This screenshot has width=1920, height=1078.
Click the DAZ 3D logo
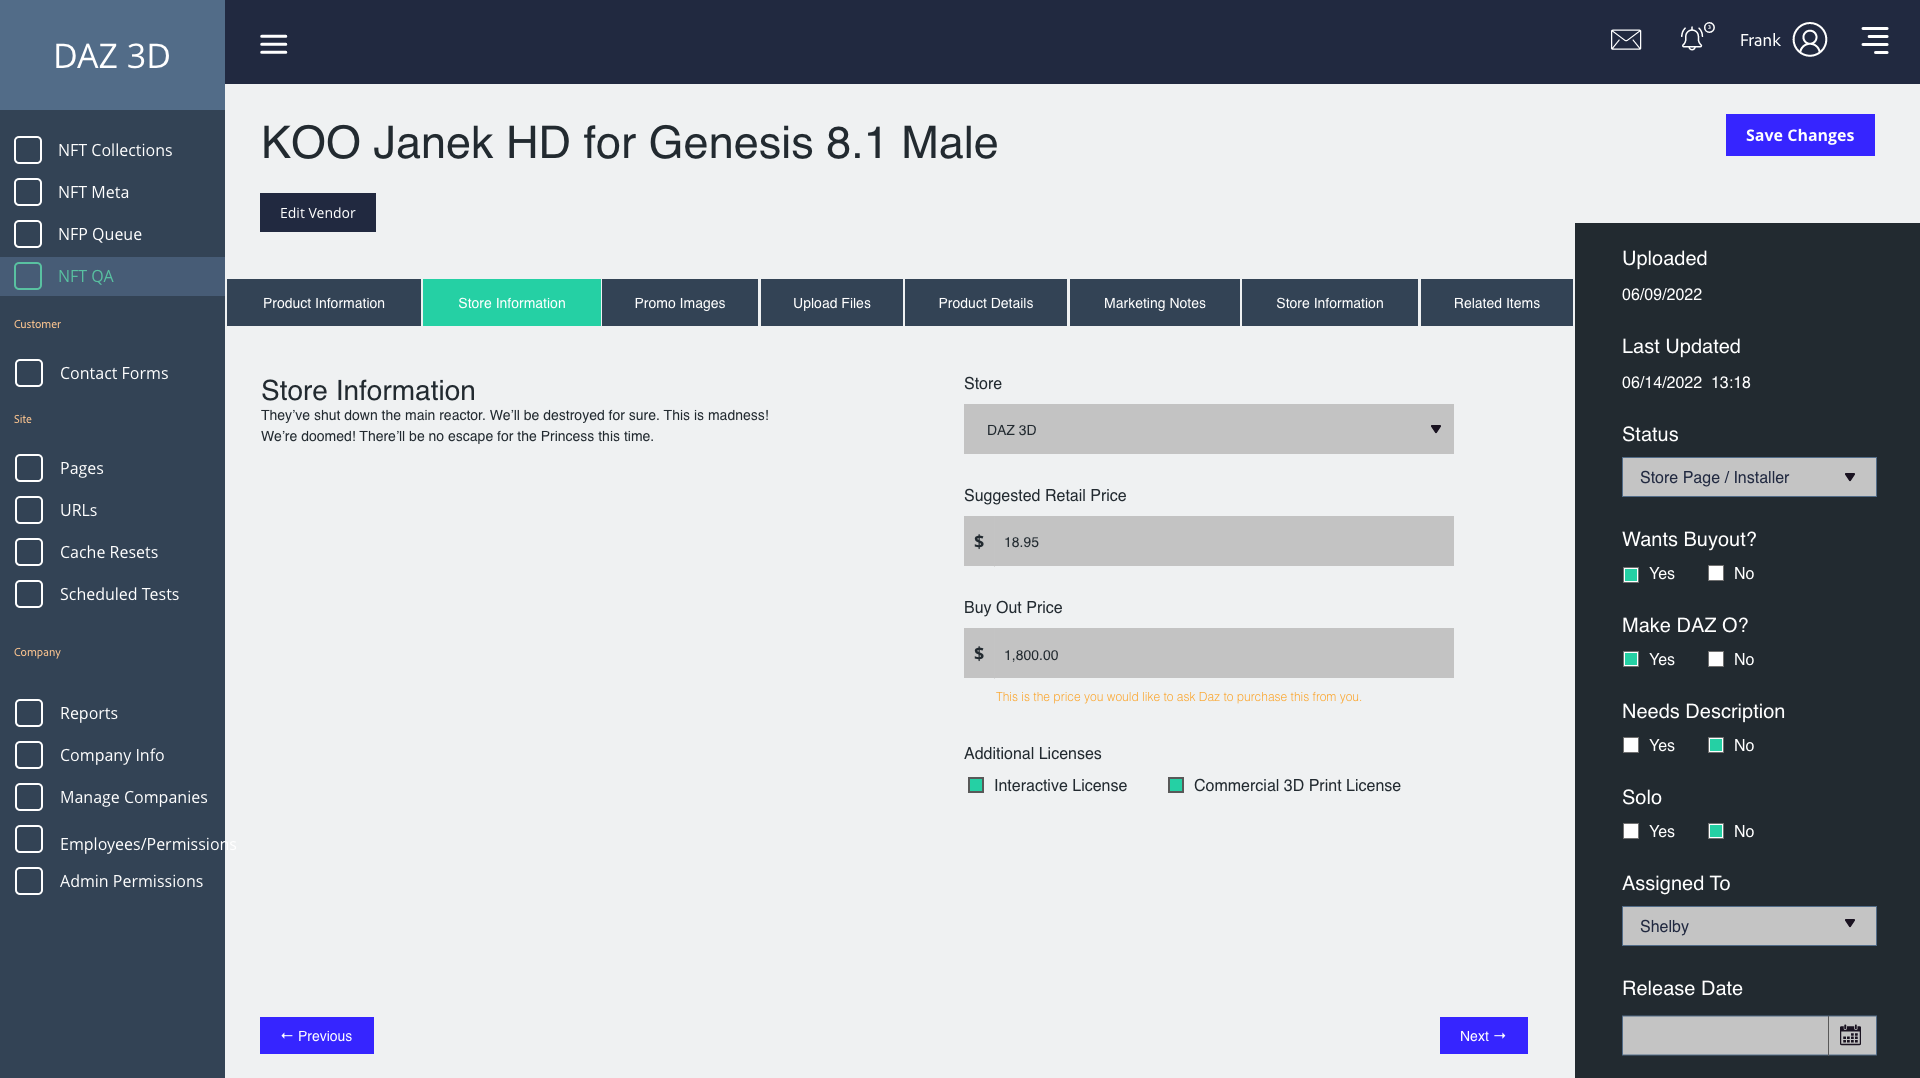pyautogui.click(x=112, y=56)
